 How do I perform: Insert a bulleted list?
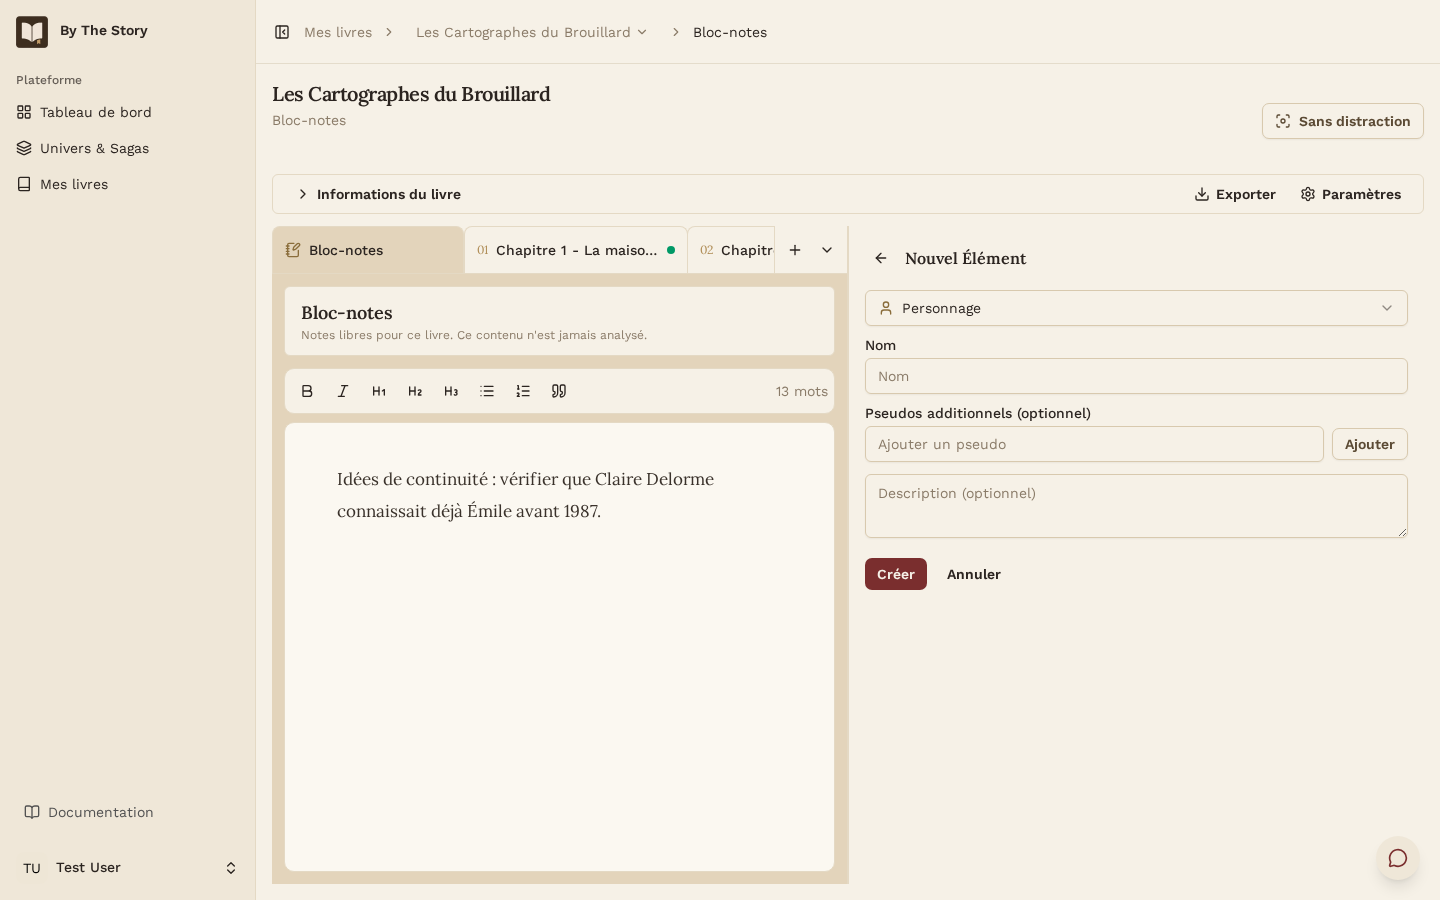pyautogui.click(x=487, y=391)
